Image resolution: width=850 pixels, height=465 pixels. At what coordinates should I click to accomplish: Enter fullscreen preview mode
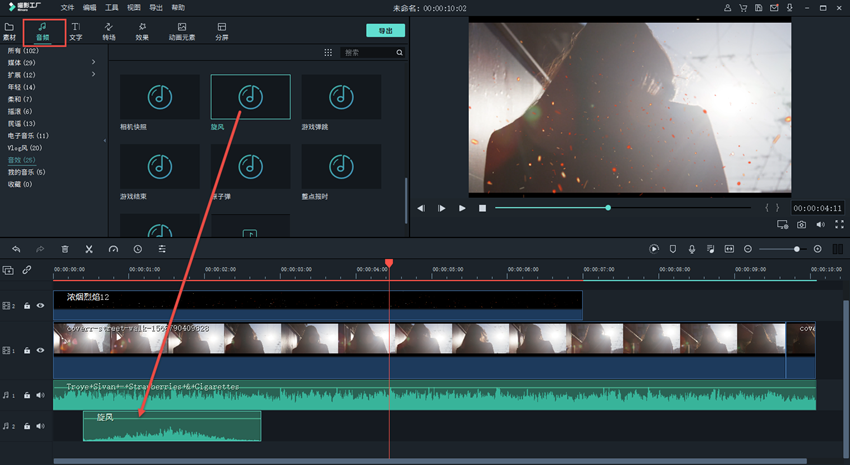839,224
